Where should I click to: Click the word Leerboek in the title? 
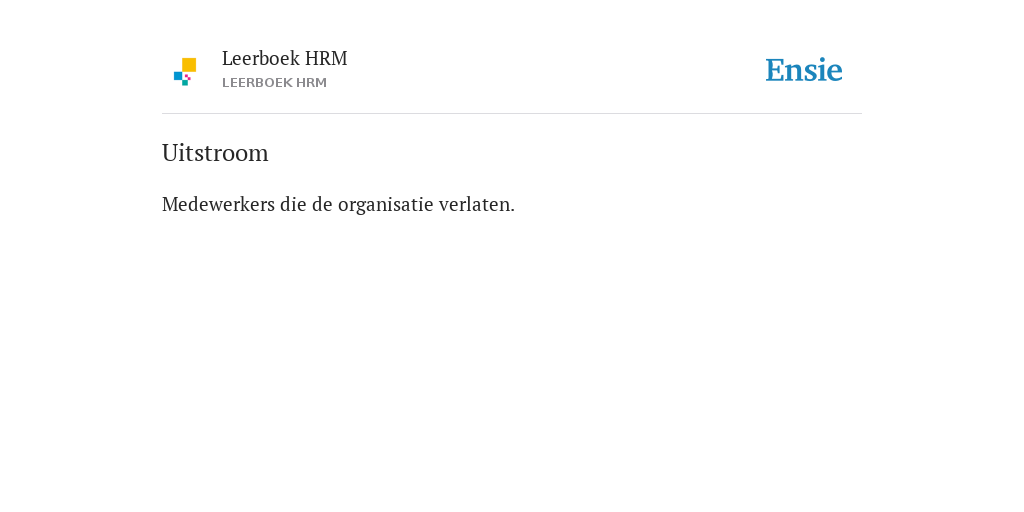click(261, 58)
